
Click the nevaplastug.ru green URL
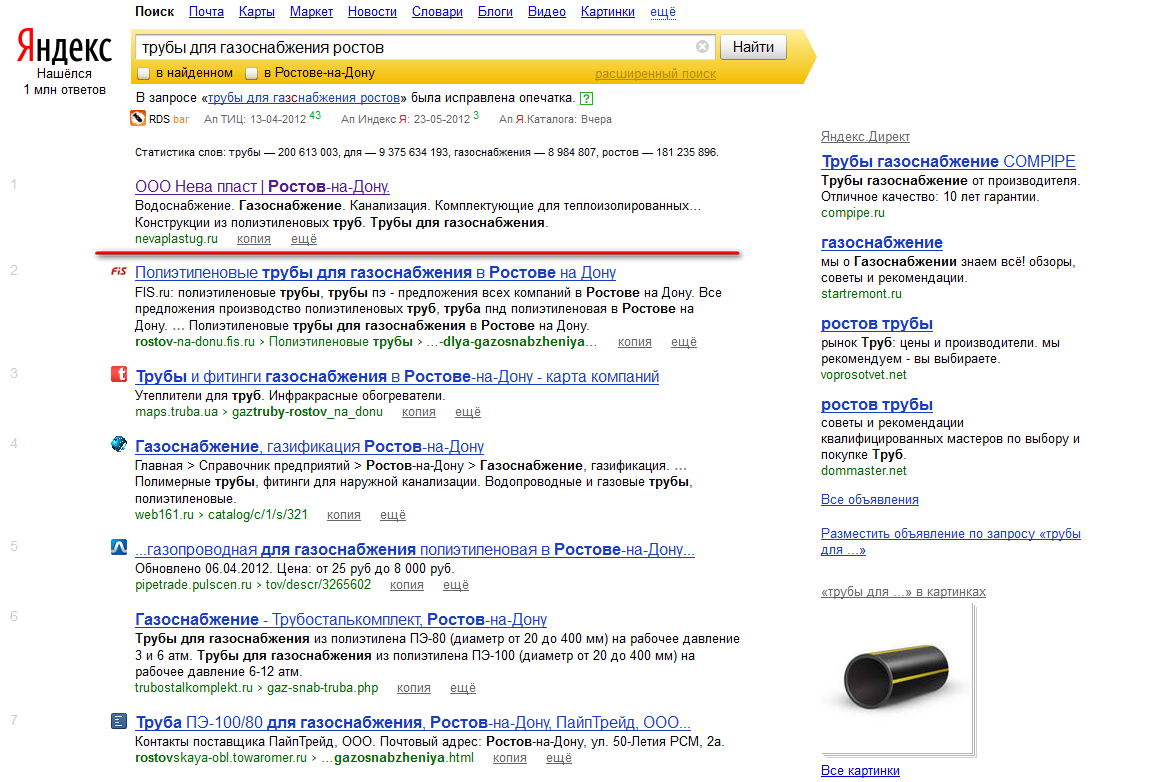point(177,239)
